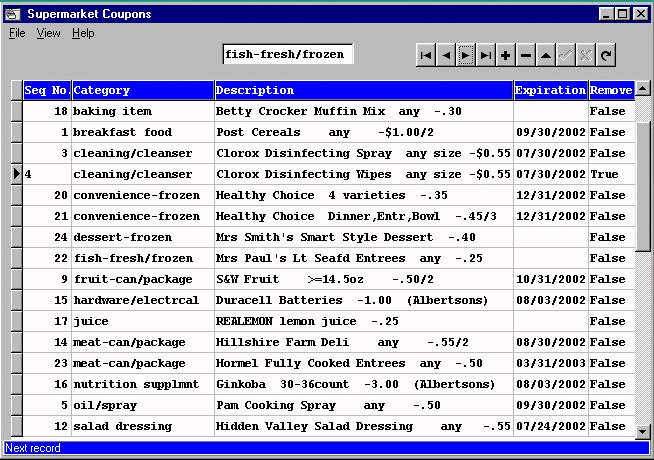Viewport: 654px width, 460px height.
Task: Toggle Remove False for REALEMON lemon juice
Action: (x=611, y=321)
